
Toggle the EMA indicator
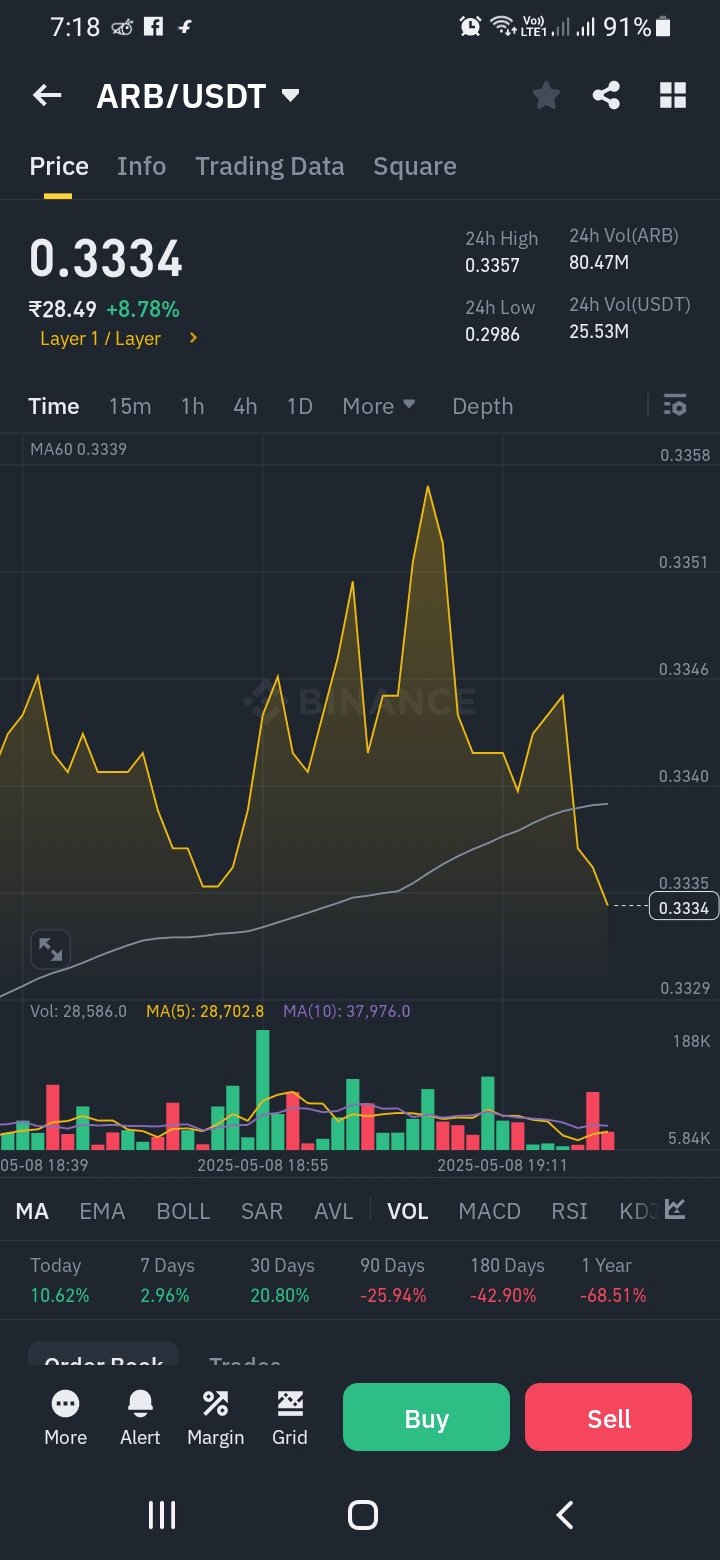pos(102,1211)
